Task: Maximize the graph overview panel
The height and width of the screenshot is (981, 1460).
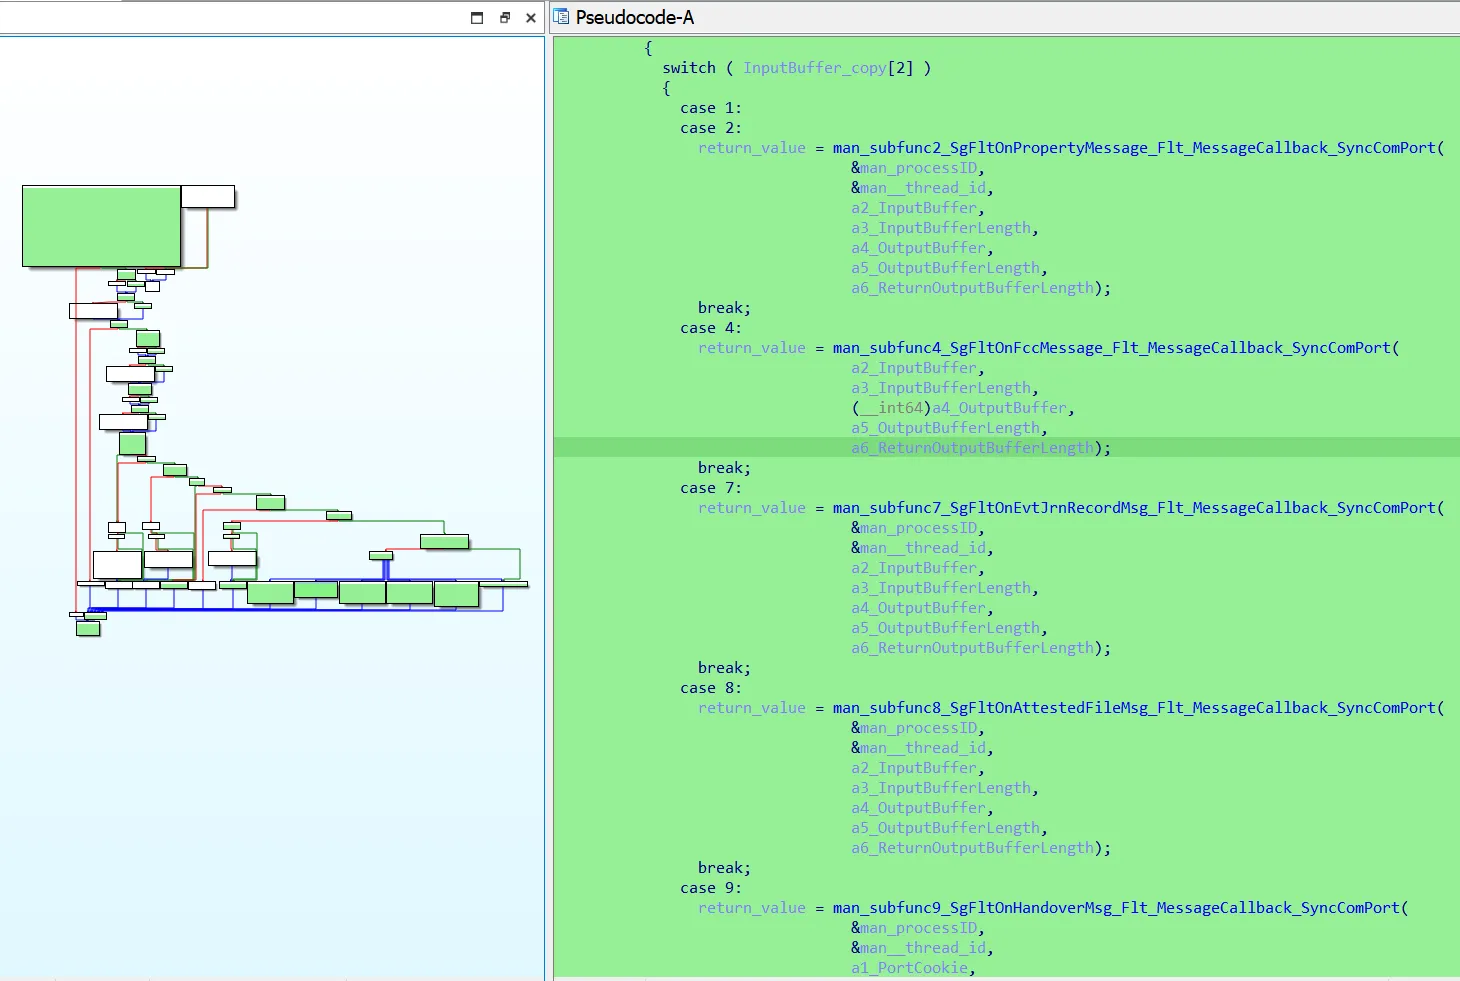Action: (x=477, y=18)
